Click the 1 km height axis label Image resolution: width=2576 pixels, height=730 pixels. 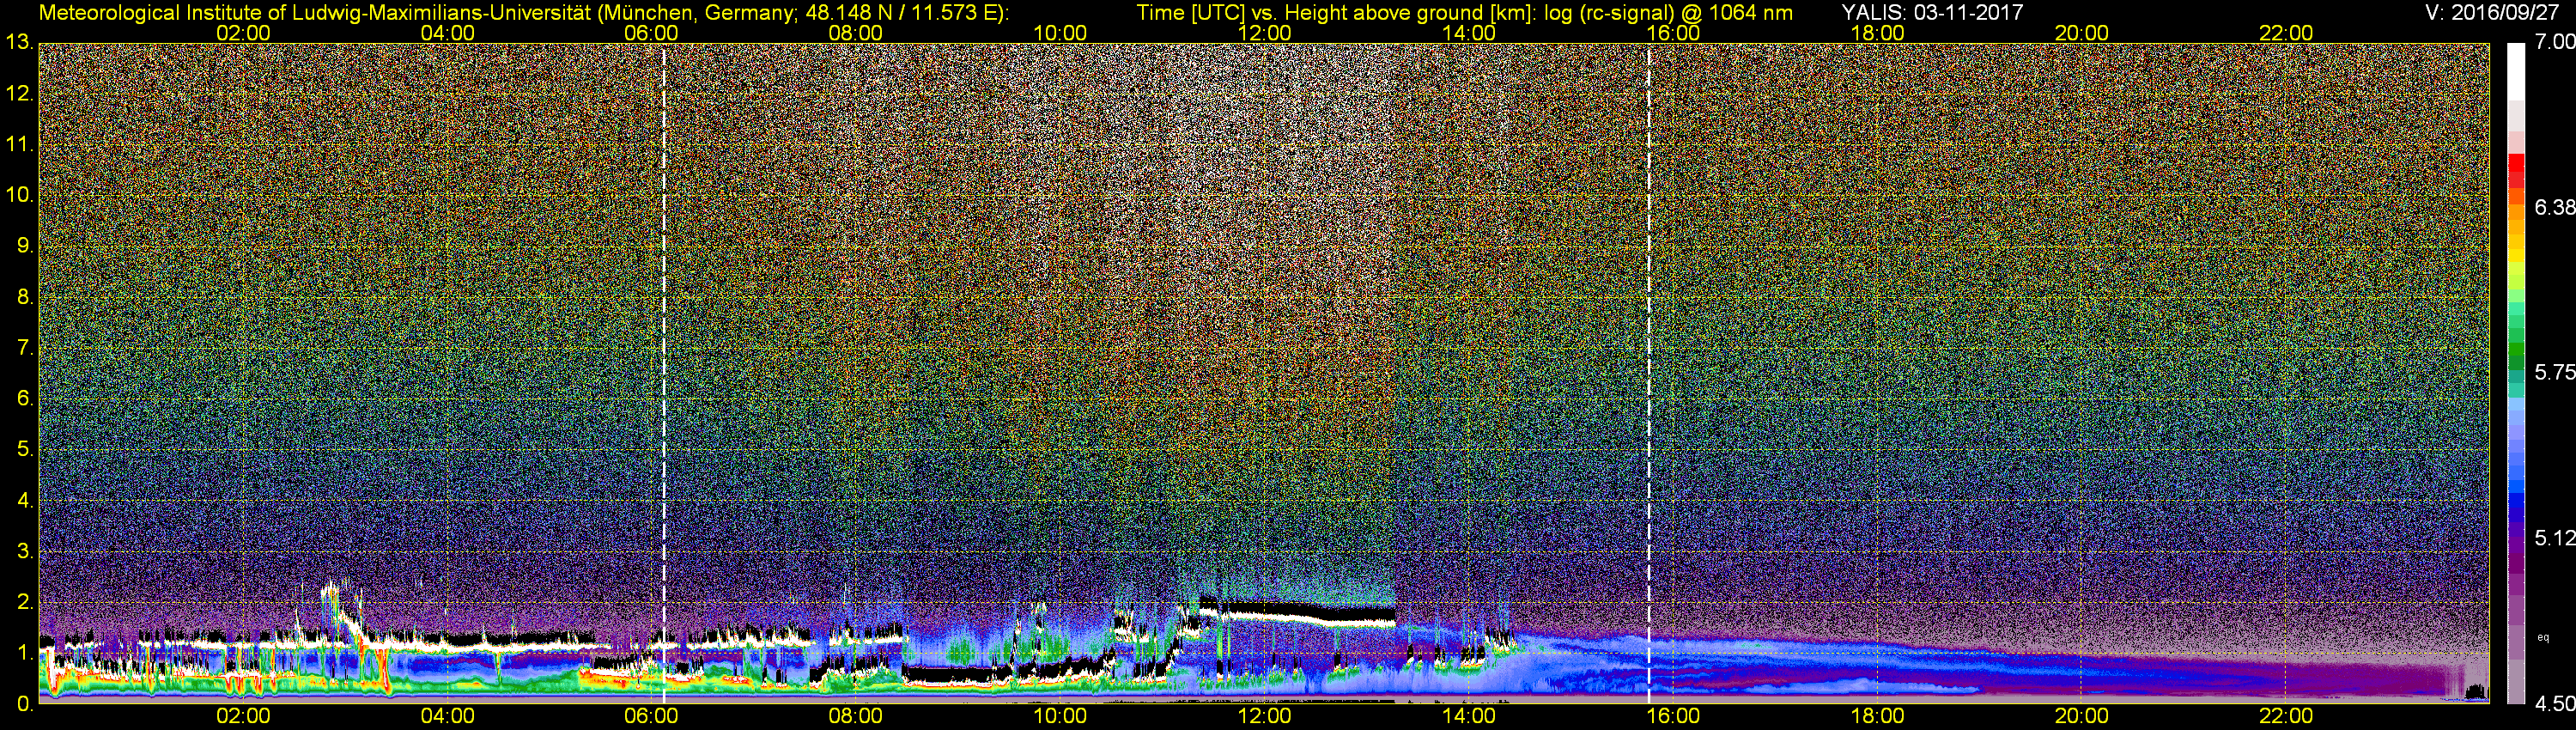(x=25, y=653)
